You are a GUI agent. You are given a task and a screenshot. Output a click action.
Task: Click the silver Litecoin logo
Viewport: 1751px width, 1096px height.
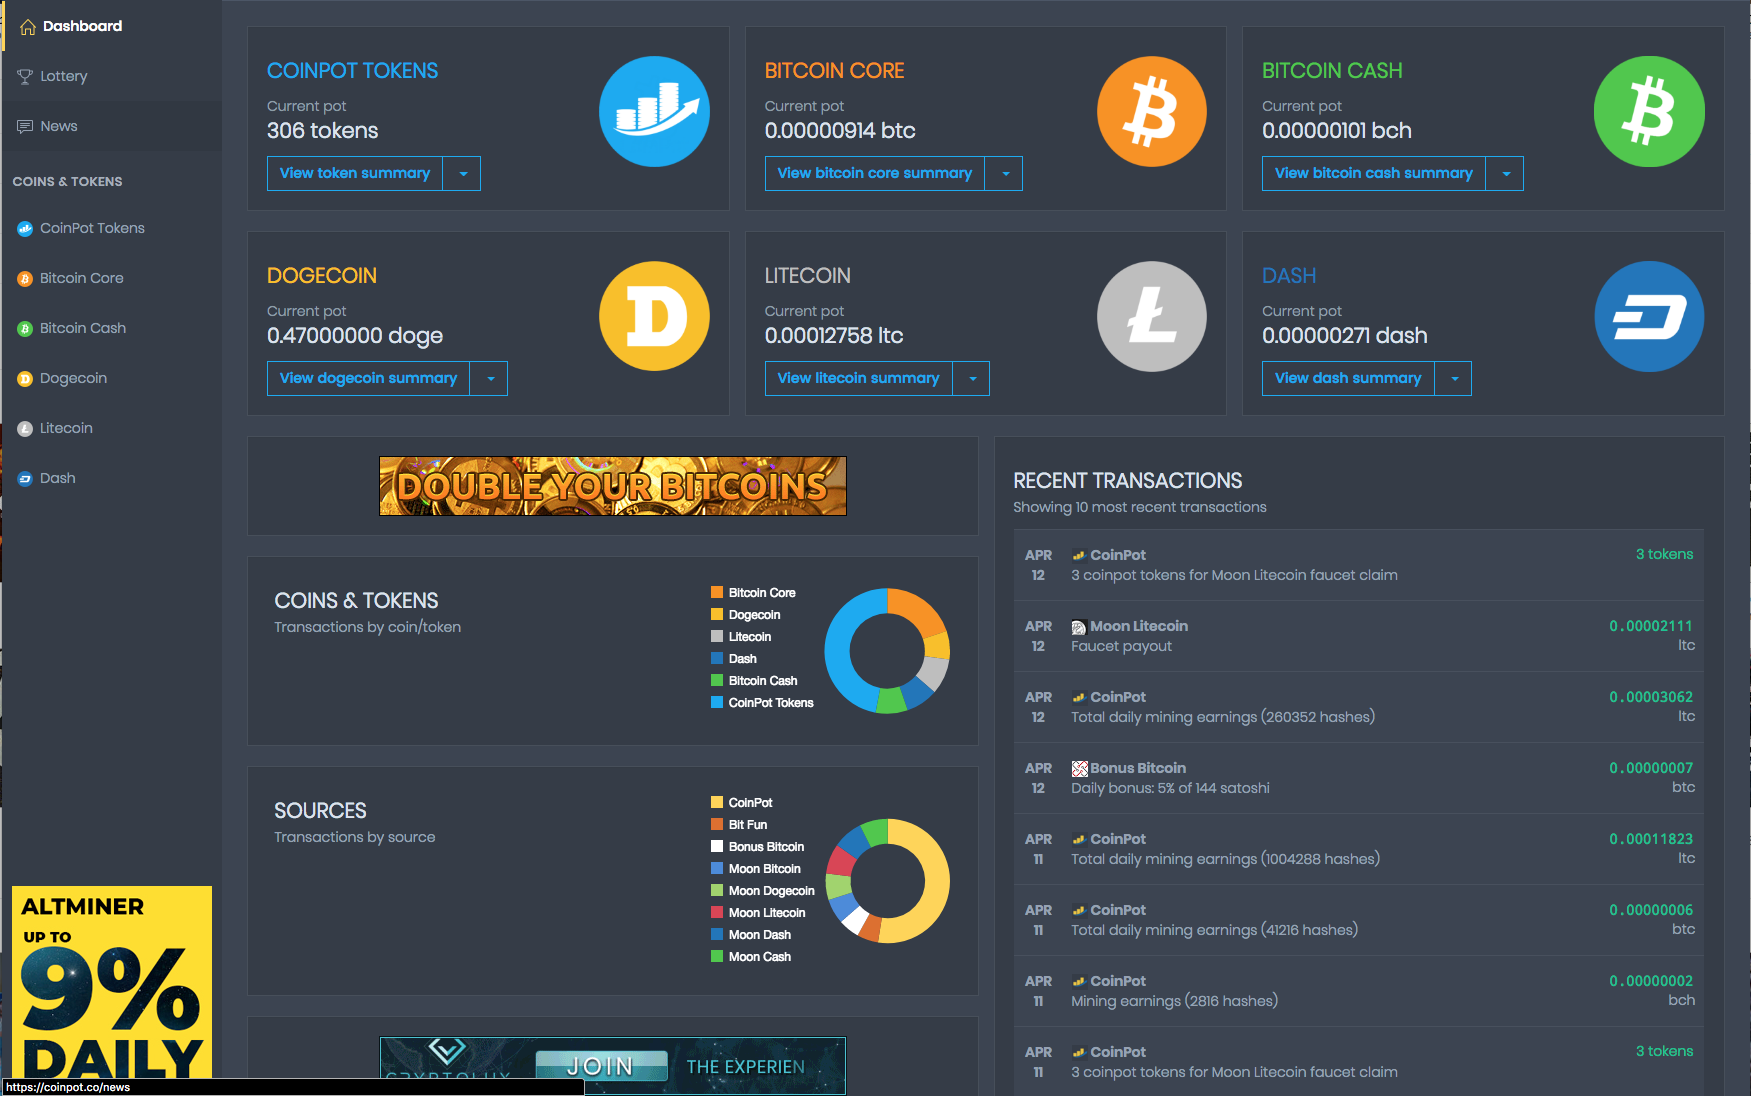[x=1151, y=317]
